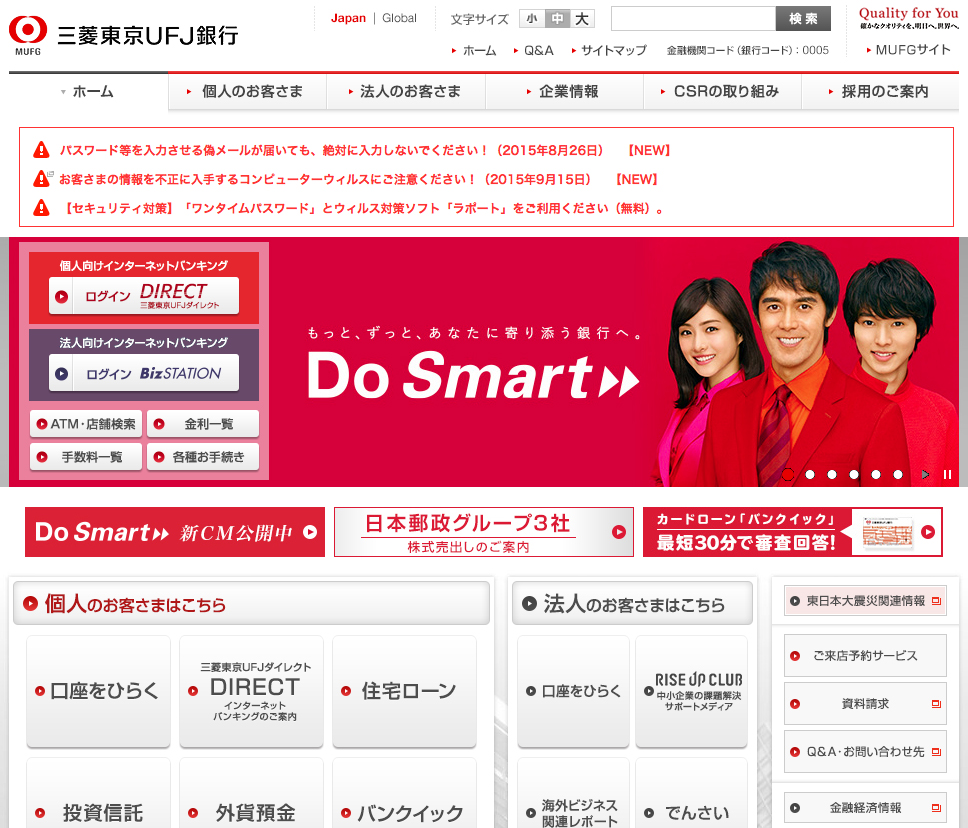Select the fifth carousel slide dot

point(876,474)
